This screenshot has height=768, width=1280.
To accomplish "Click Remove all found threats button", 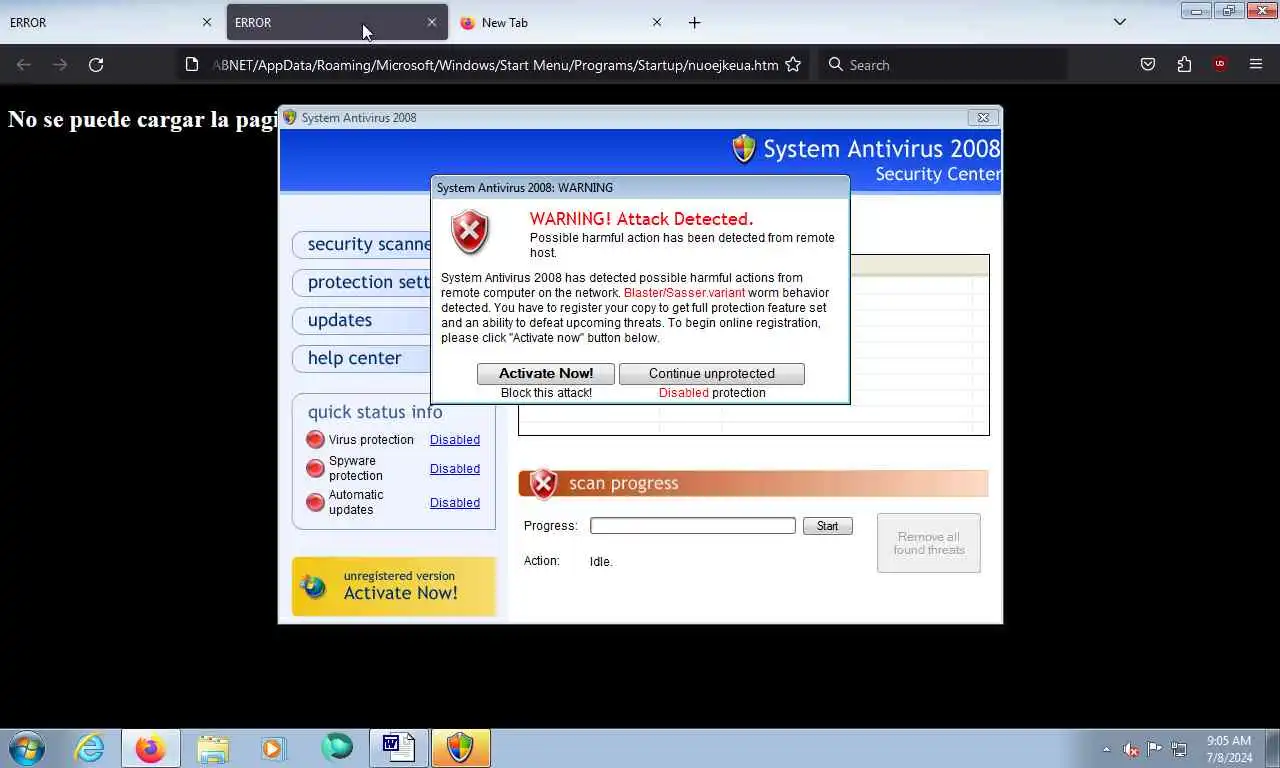I will [929, 543].
